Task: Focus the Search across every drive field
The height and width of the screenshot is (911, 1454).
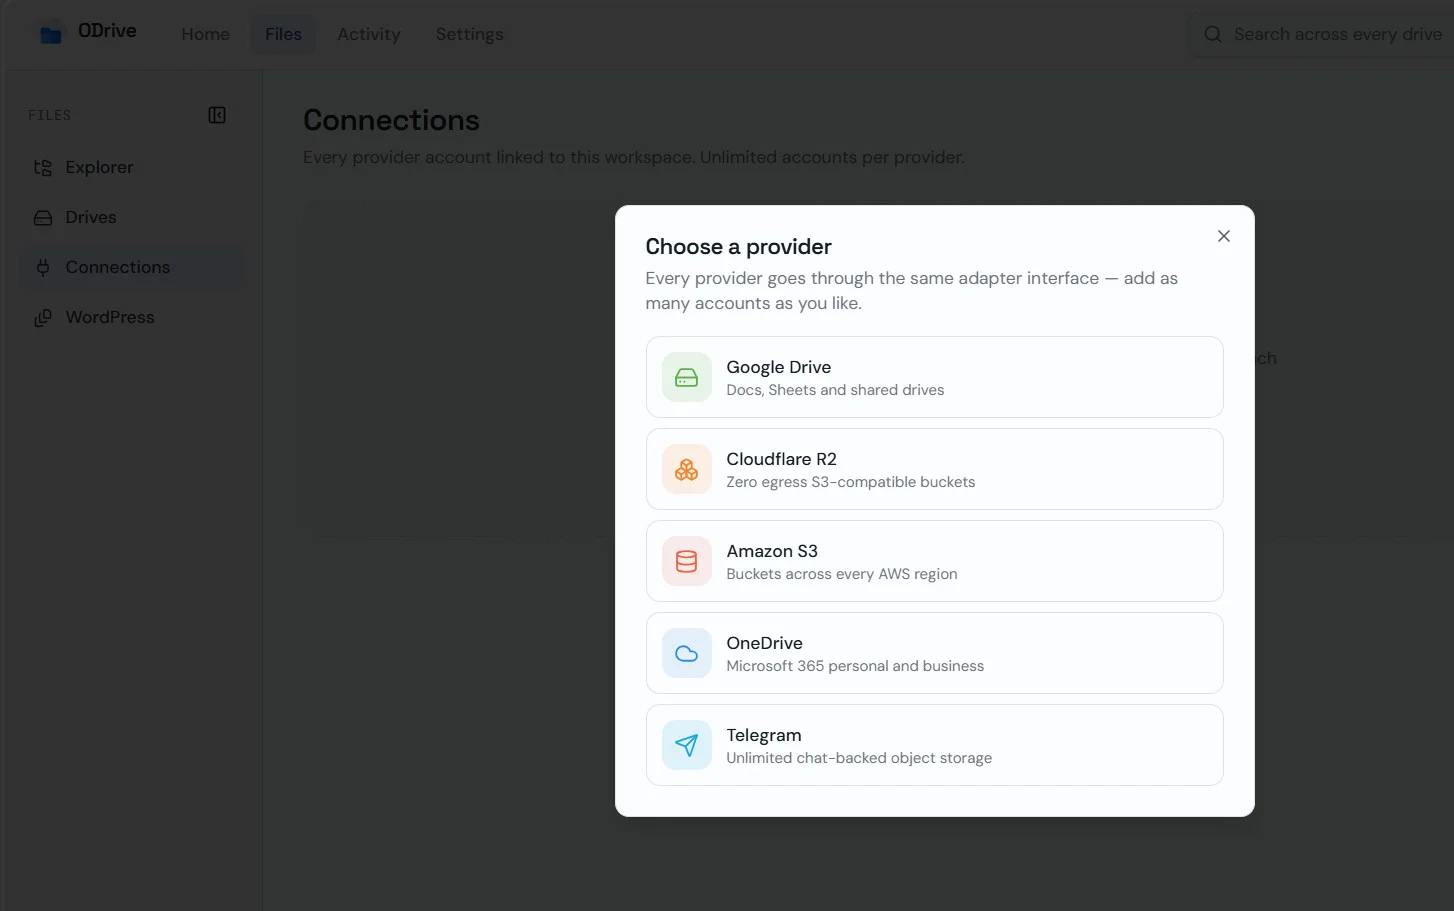Action: pos(1322,34)
